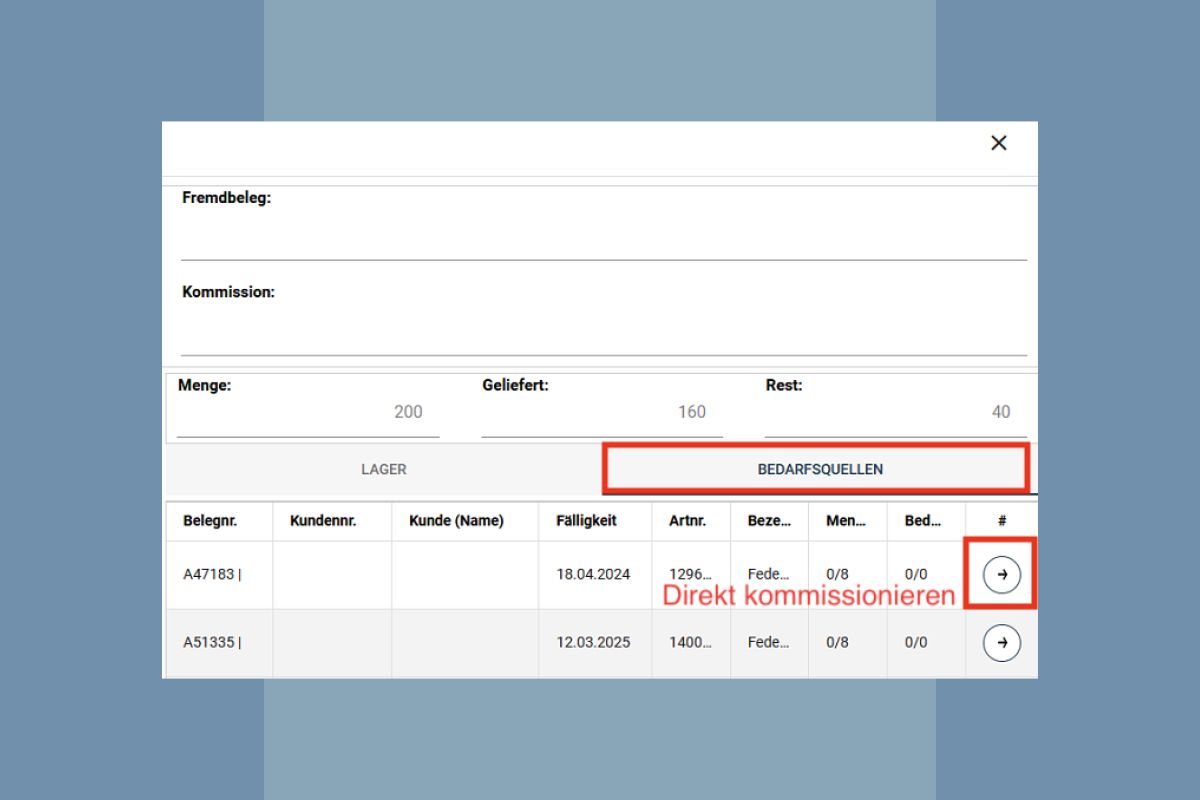Click the arrow icon for document A47183
Viewport: 1200px width, 800px height.
tap(1002, 574)
